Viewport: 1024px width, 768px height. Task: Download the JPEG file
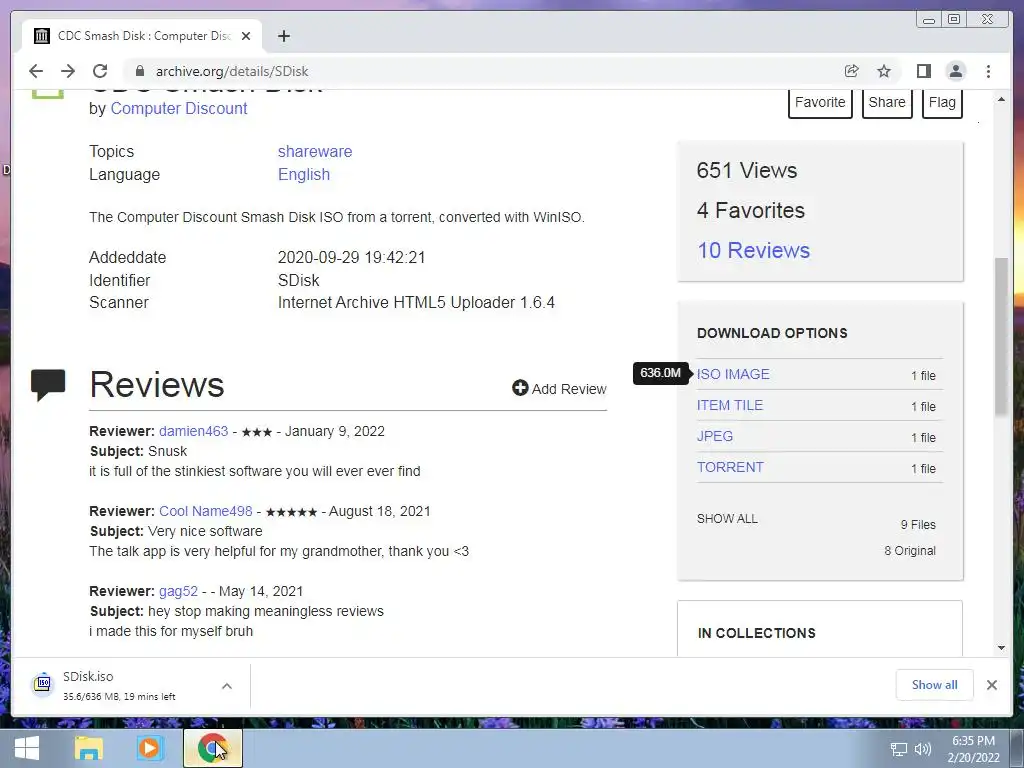click(714, 436)
